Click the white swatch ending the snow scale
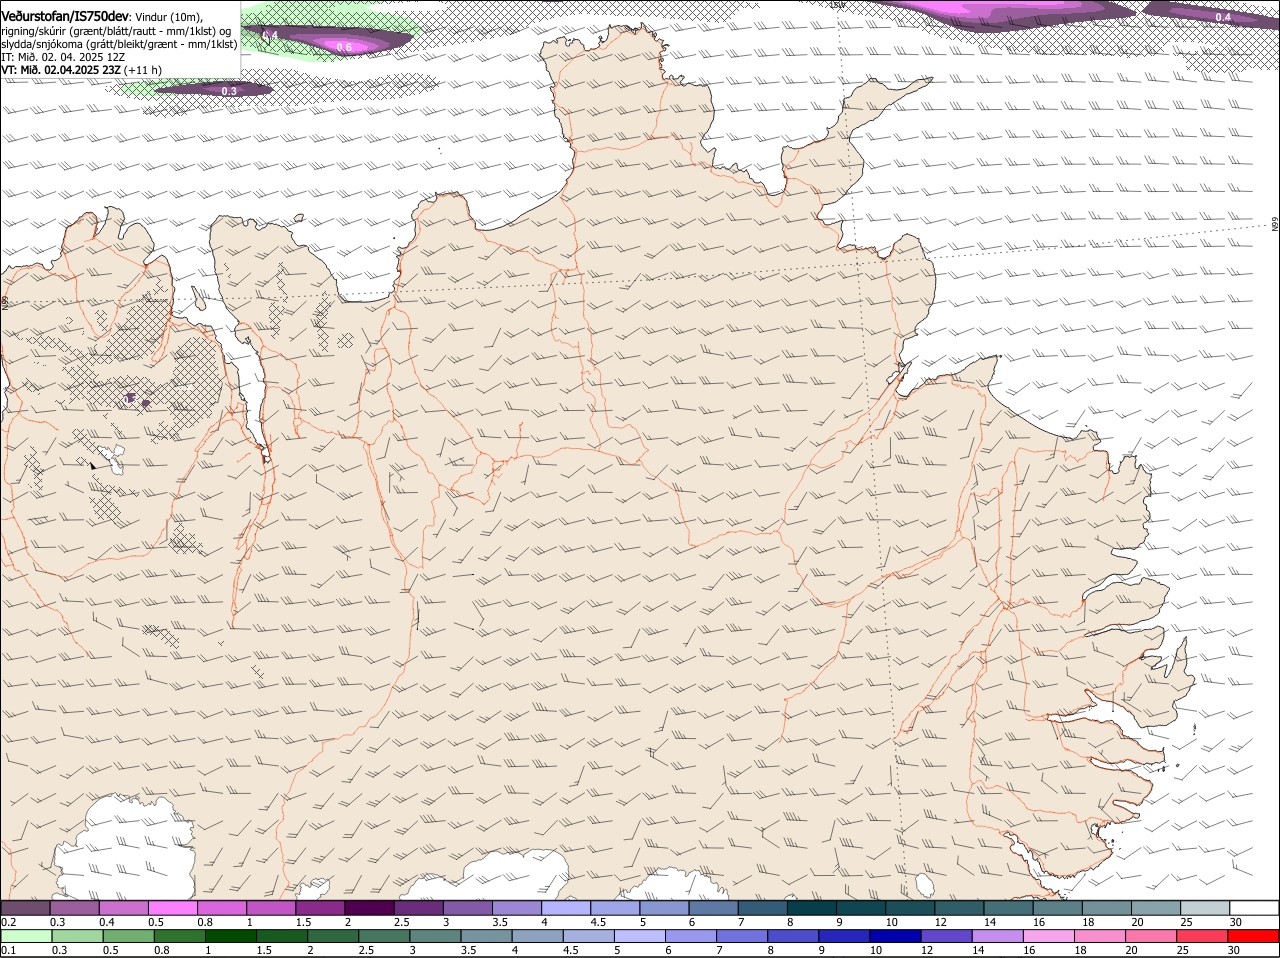Screen dimensions: 1280x958 1254,907
